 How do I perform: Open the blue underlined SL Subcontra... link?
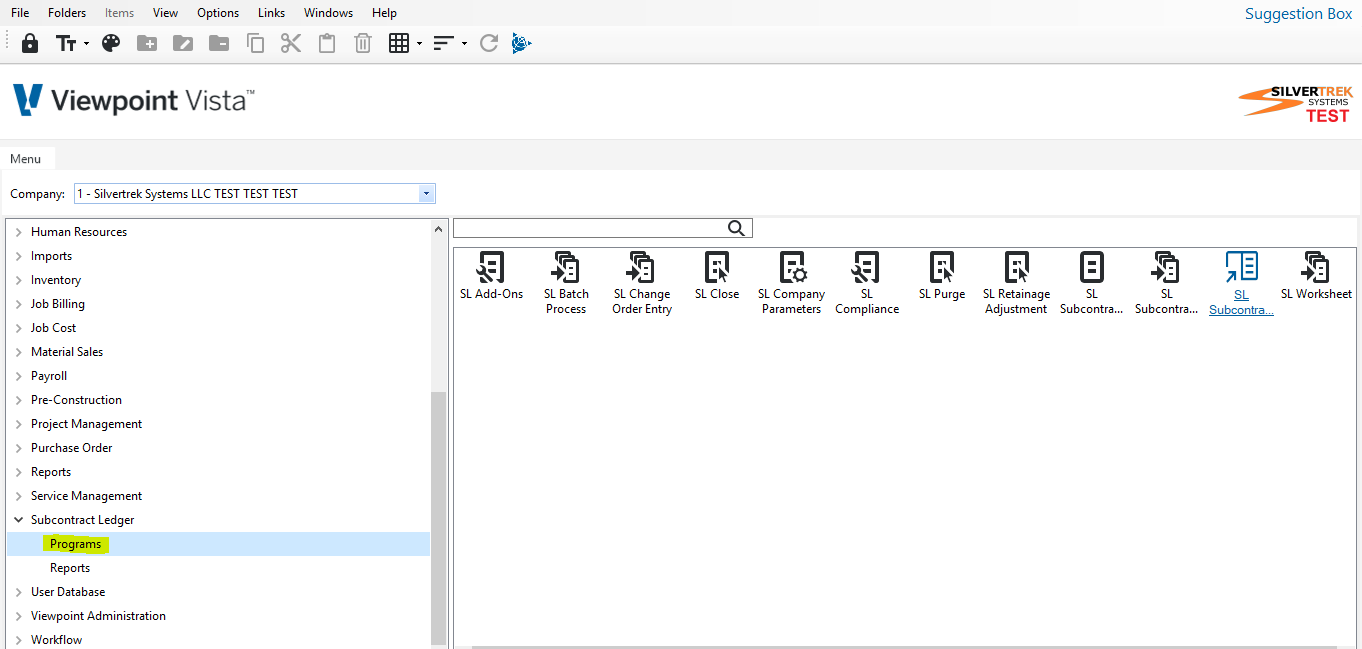(1241, 284)
